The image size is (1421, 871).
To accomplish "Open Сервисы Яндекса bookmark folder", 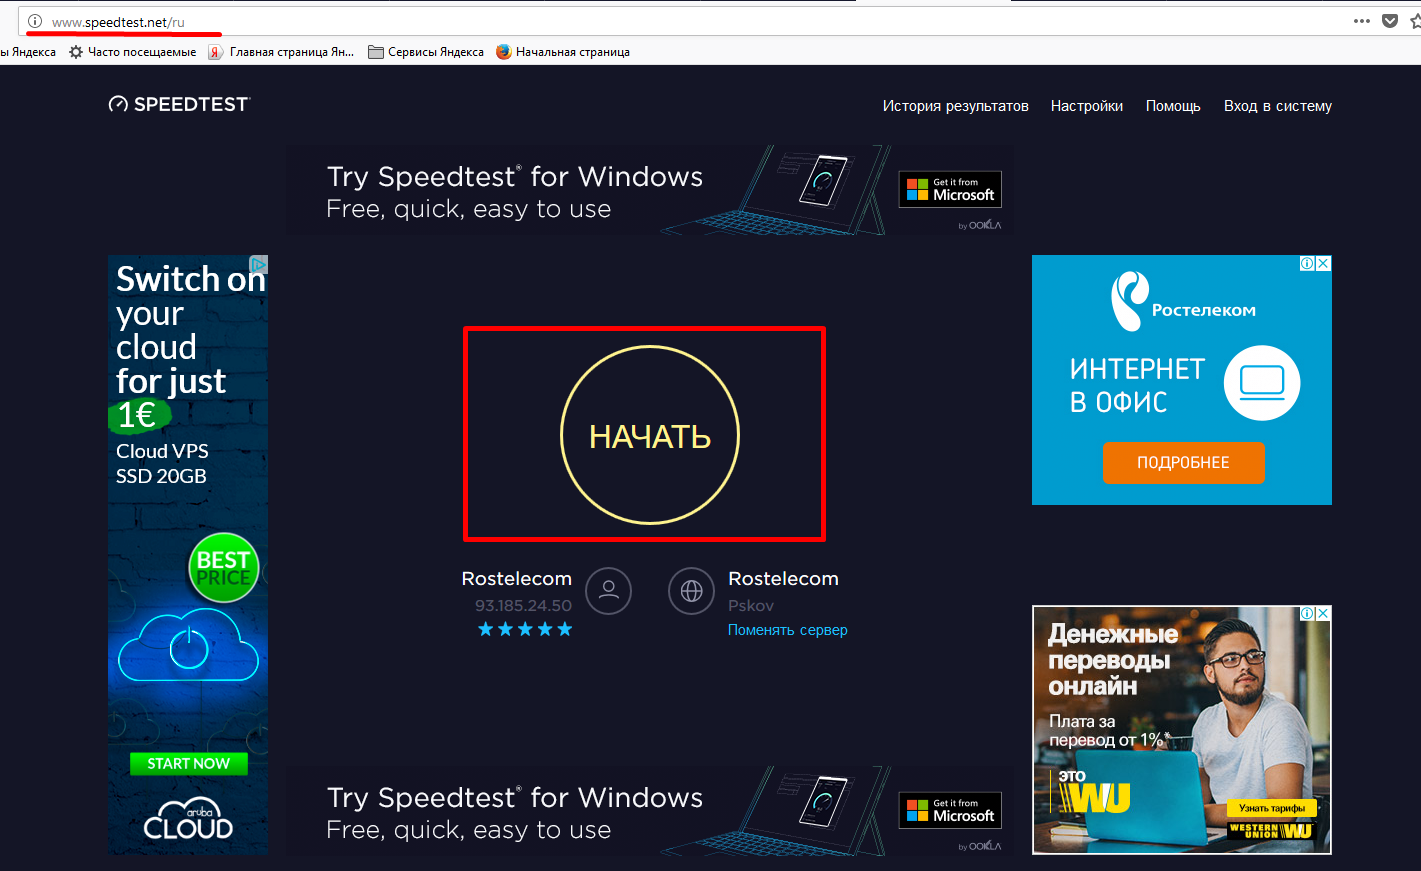I will (x=426, y=52).
